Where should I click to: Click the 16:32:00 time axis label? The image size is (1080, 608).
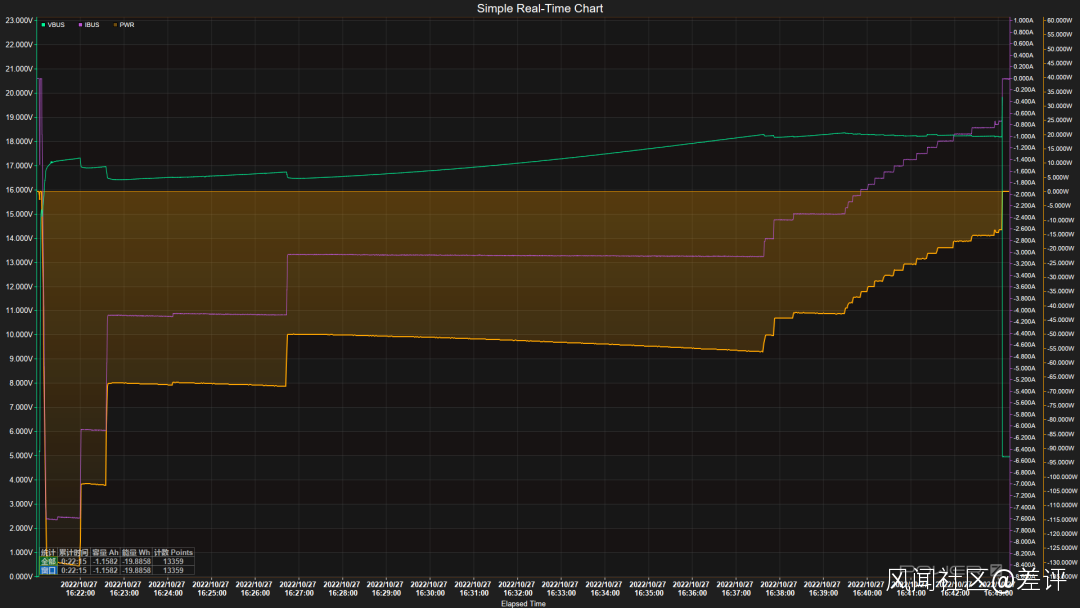point(517,593)
